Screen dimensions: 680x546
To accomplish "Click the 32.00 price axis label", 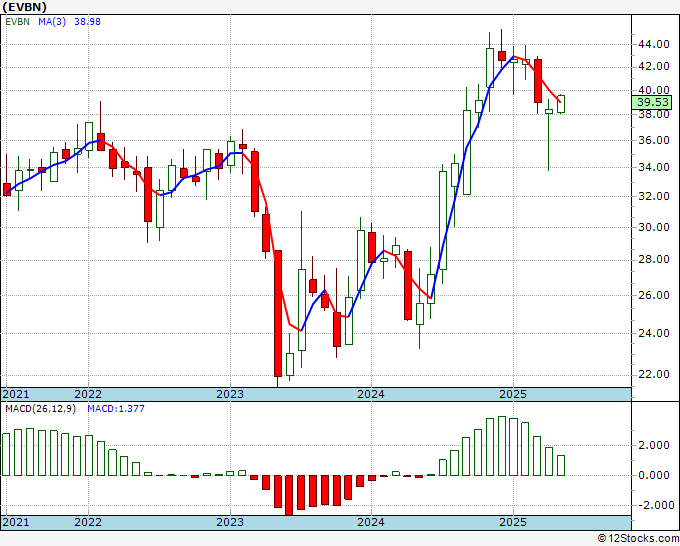I will [x=654, y=196].
